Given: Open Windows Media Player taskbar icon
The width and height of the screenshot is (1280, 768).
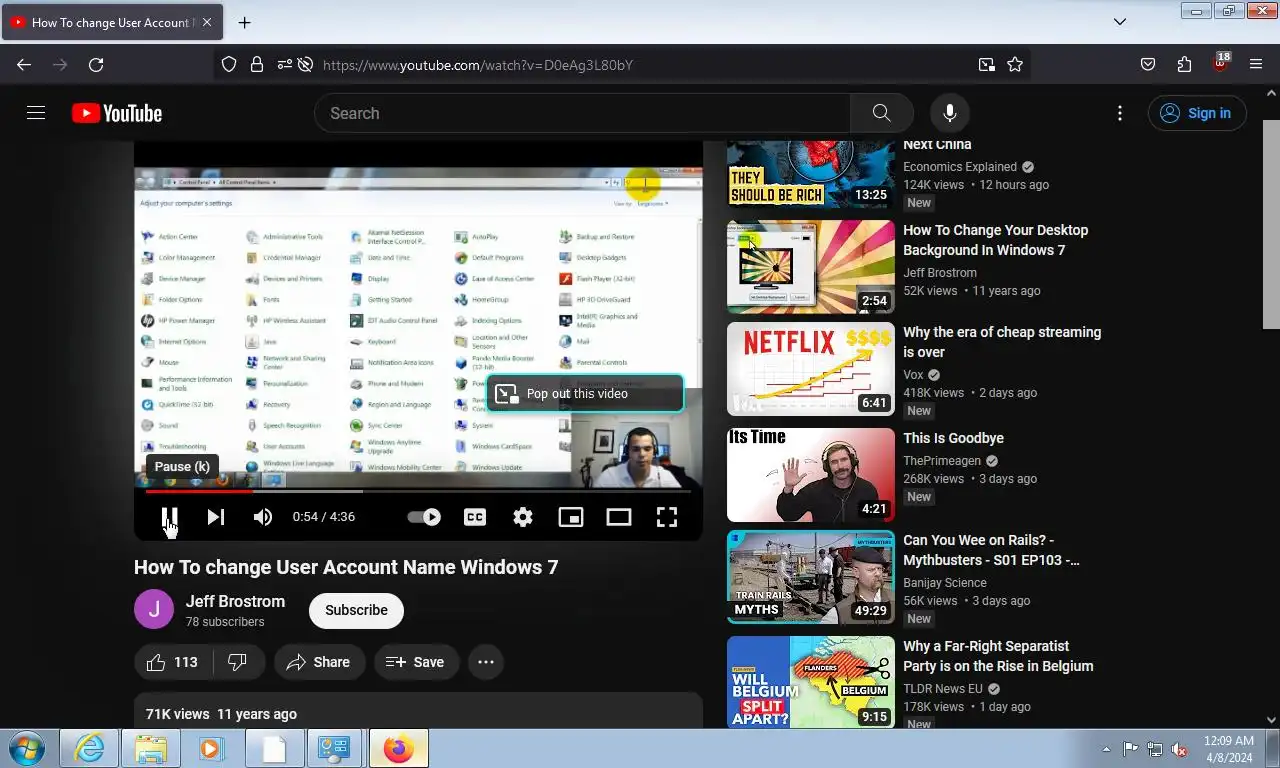Looking at the screenshot, I should point(211,748).
